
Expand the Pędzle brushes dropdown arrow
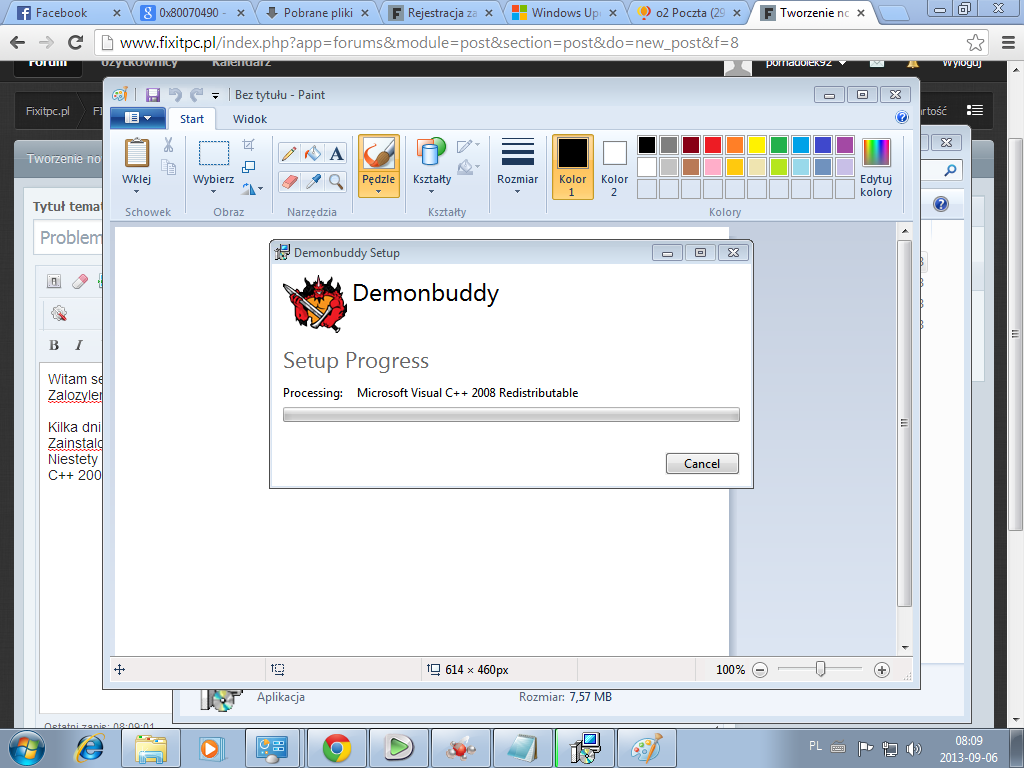tap(379, 191)
